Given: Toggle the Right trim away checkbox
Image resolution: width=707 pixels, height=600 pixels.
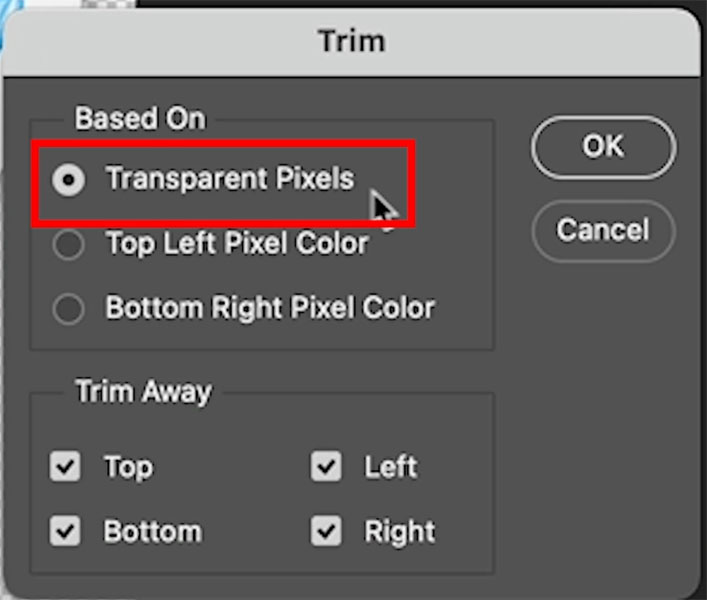Looking at the screenshot, I should pos(326,531).
